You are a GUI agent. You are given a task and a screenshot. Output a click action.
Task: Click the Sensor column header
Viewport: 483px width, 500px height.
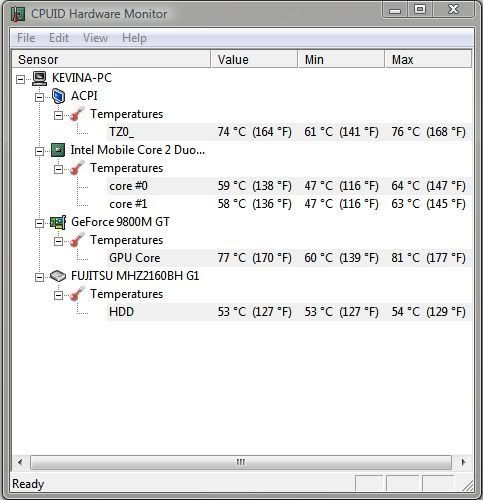[x=111, y=60]
